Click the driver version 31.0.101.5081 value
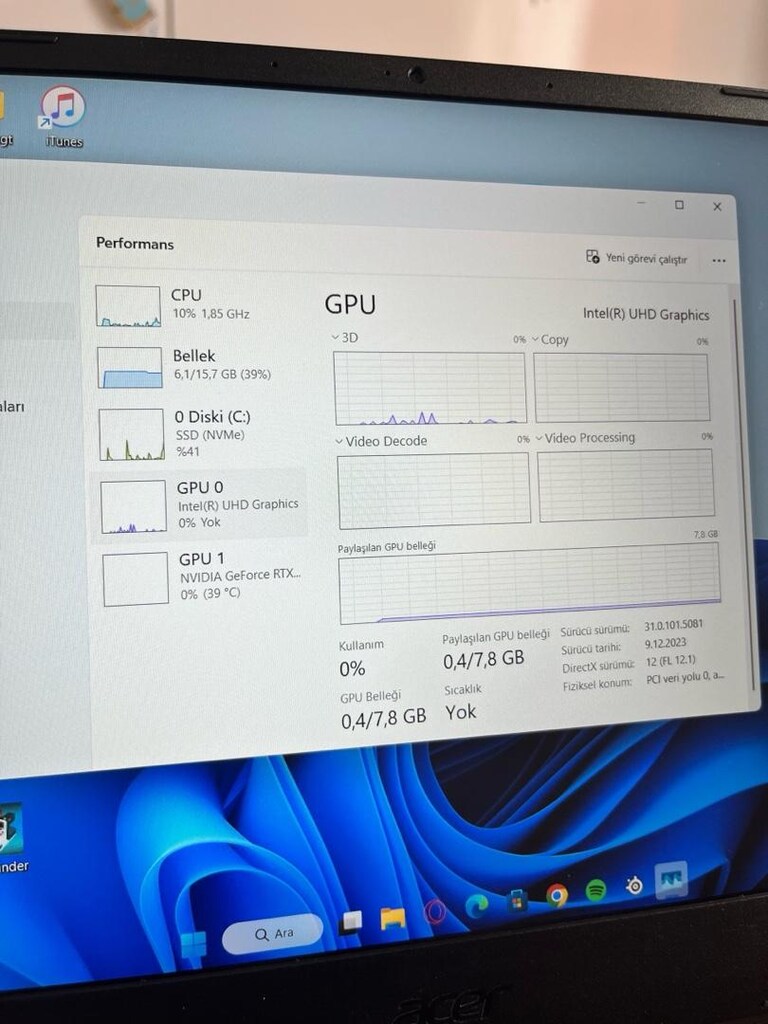This screenshot has height=1024, width=768. pyautogui.click(x=673, y=626)
